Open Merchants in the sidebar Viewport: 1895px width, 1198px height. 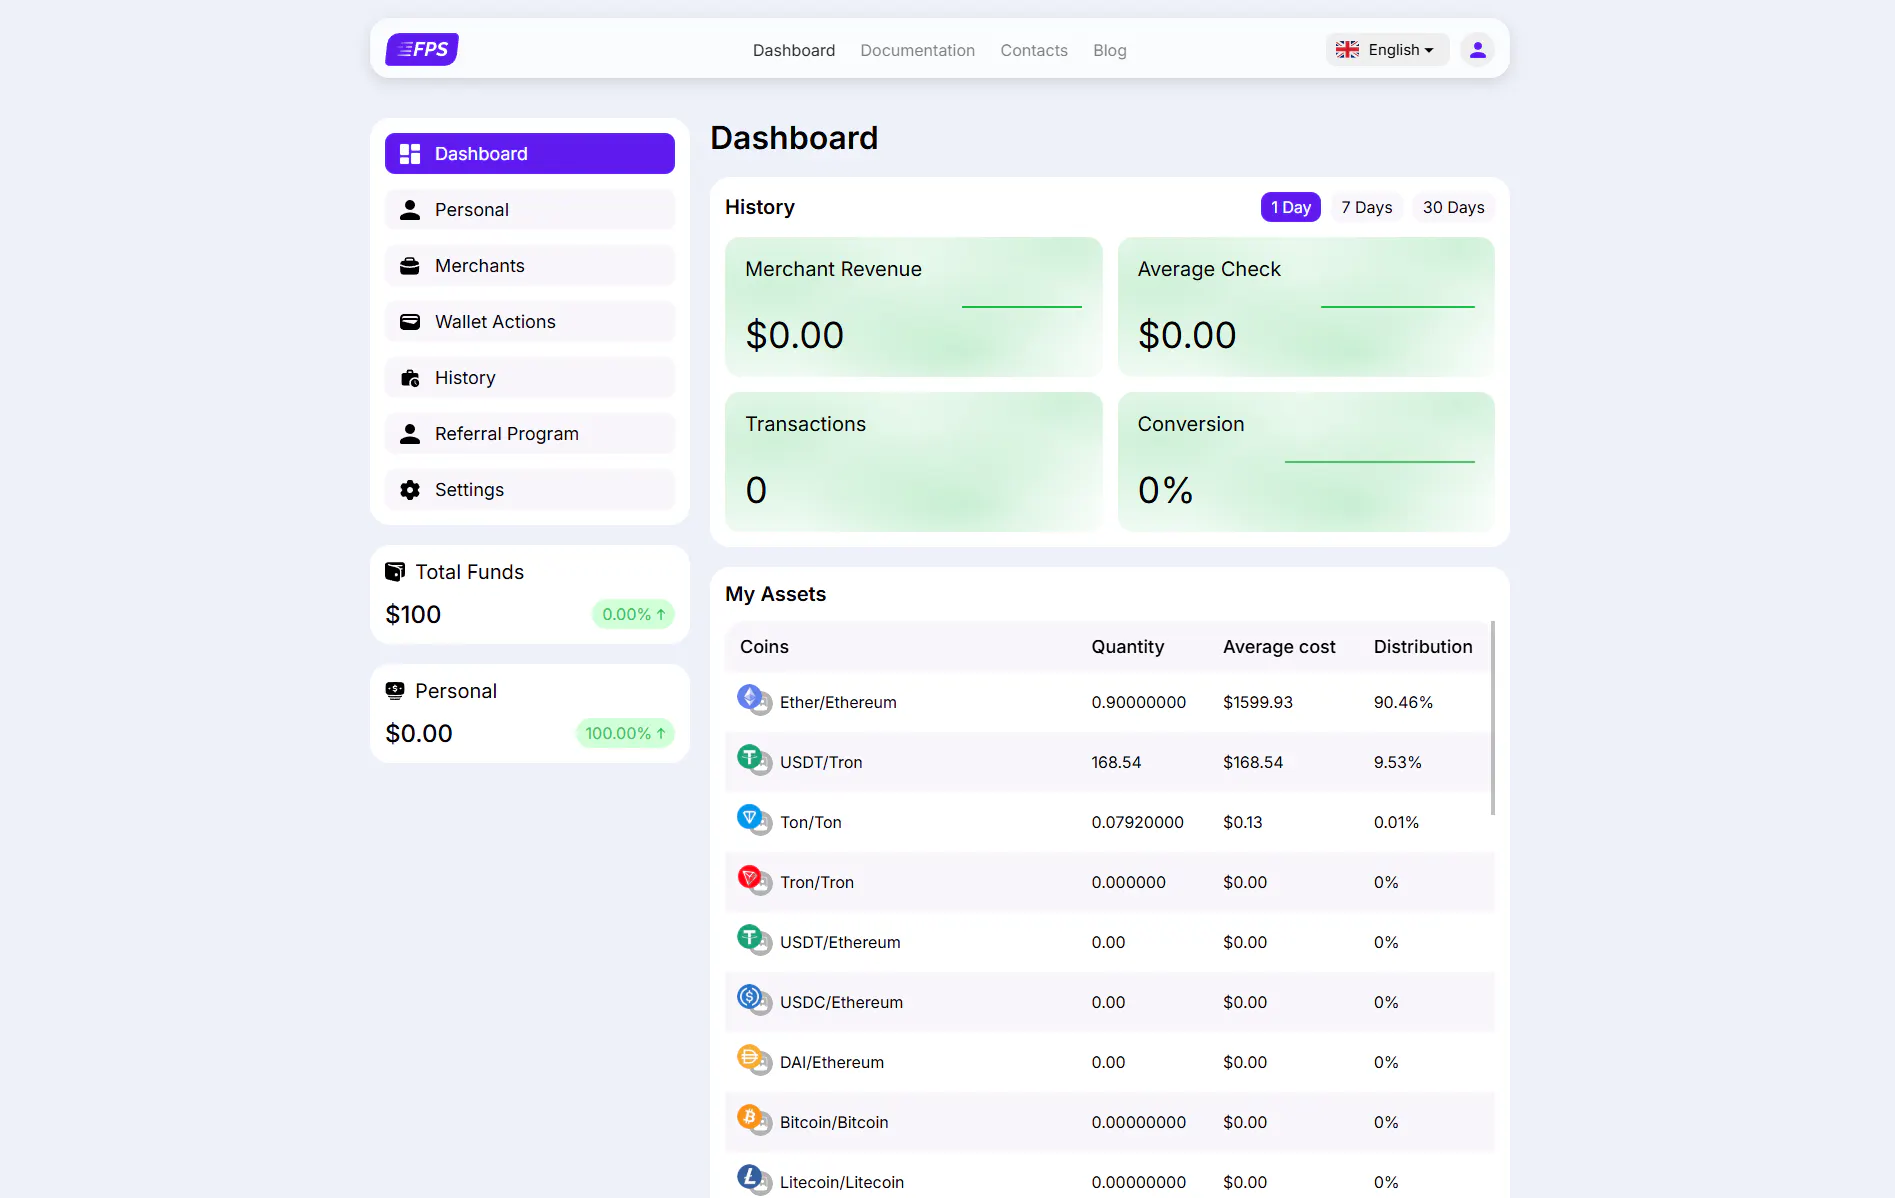pos(530,266)
